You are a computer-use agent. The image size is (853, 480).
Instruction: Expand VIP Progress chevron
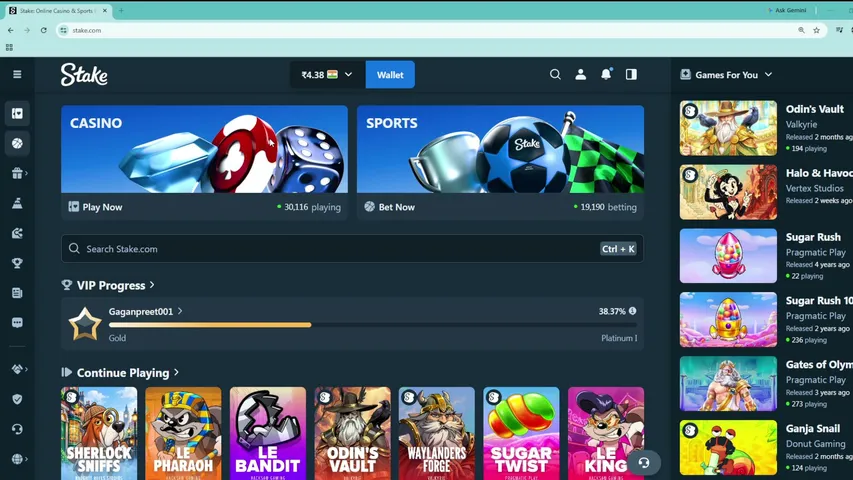pos(152,285)
